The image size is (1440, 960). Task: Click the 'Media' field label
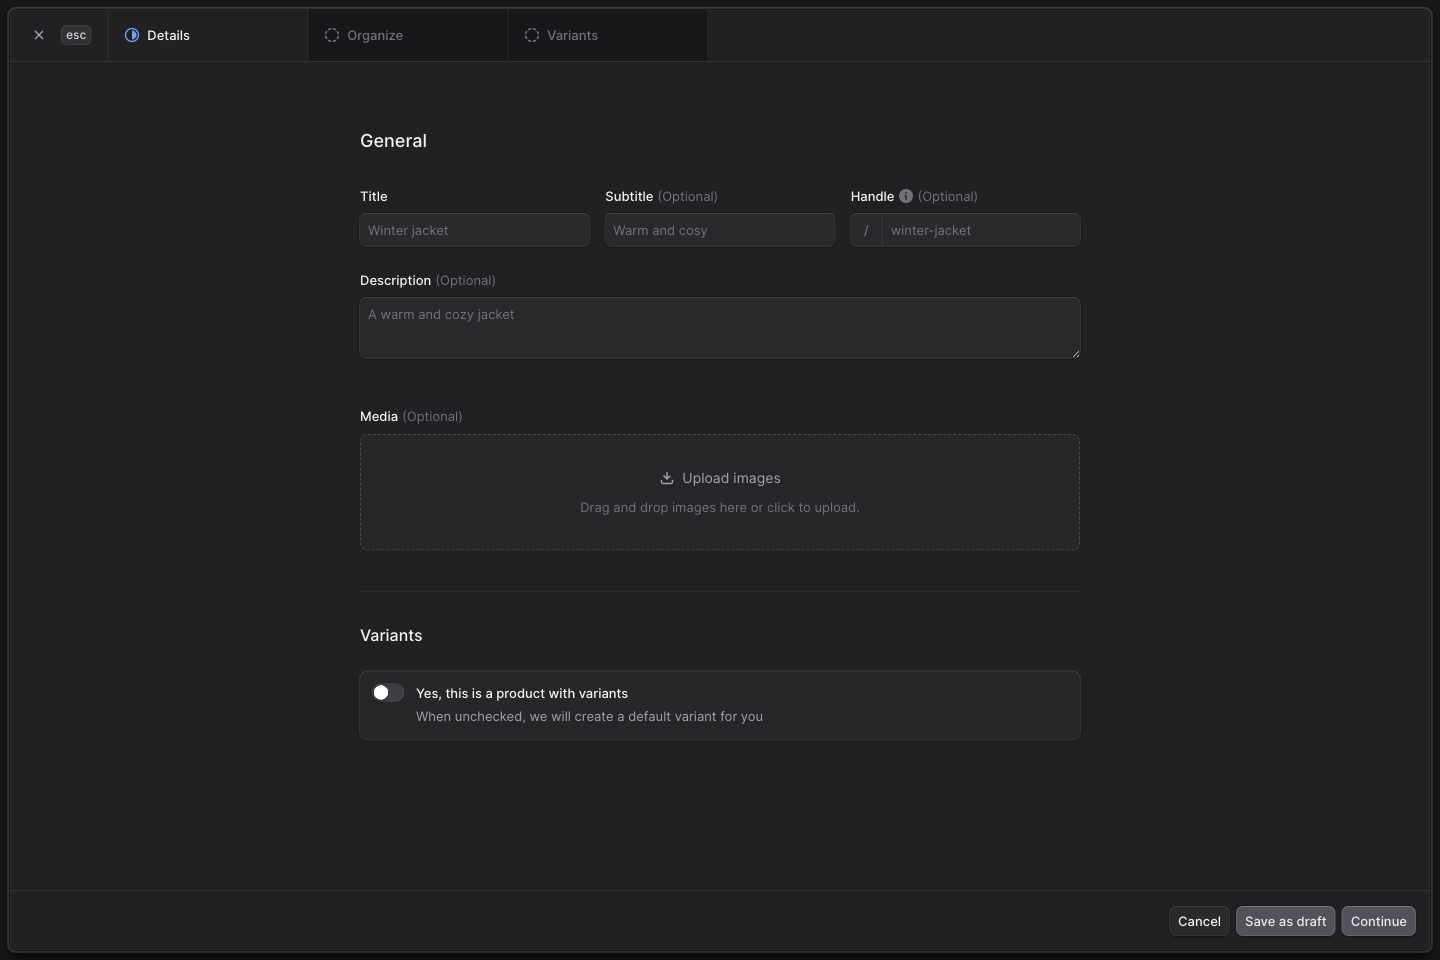[379, 416]
